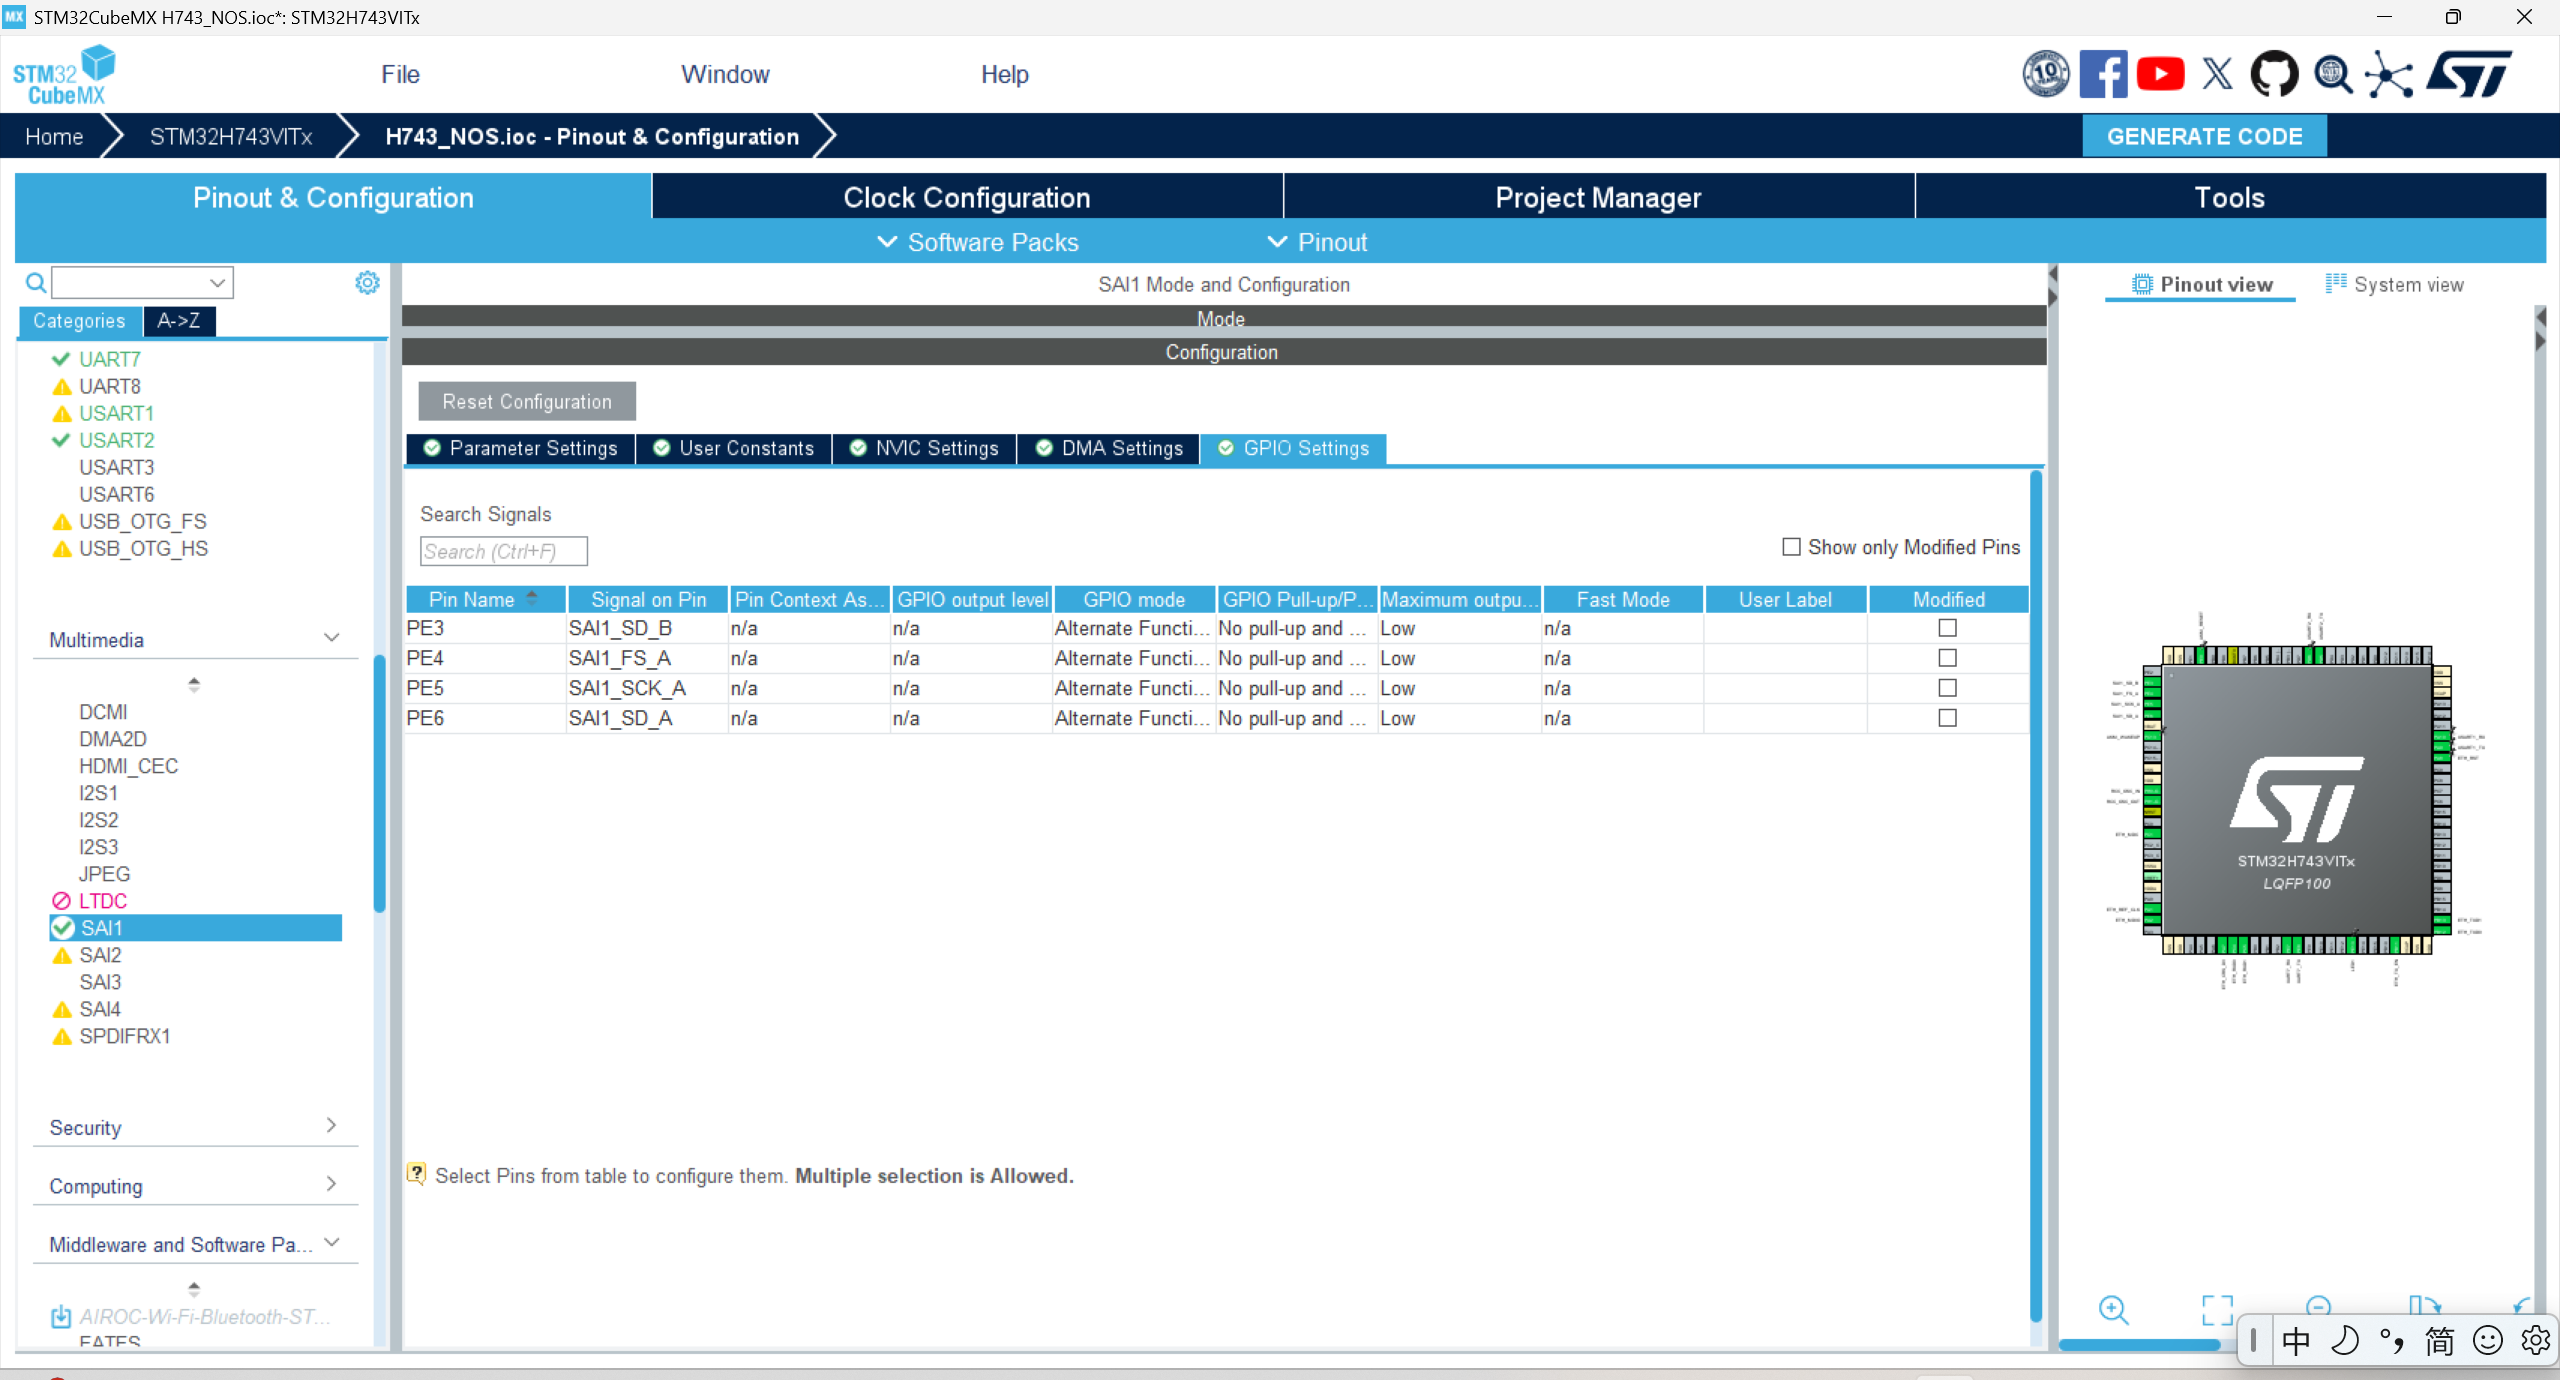
Task: Switch to the Tools tab
Action: (2230, 197)
